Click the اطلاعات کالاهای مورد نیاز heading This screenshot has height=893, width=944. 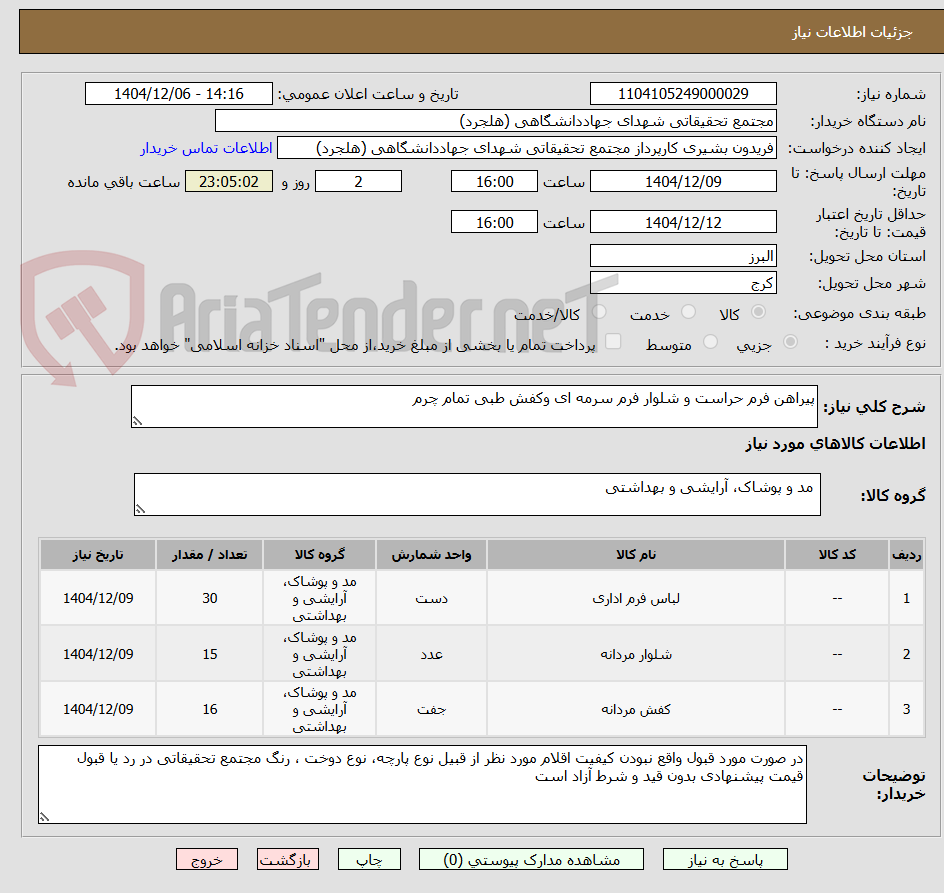tap(835, 444)
